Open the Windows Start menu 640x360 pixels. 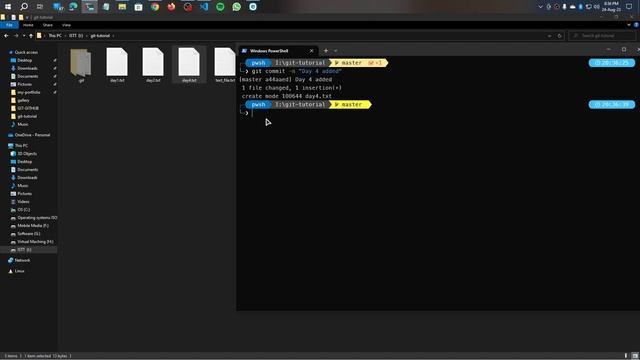point(8,7)
